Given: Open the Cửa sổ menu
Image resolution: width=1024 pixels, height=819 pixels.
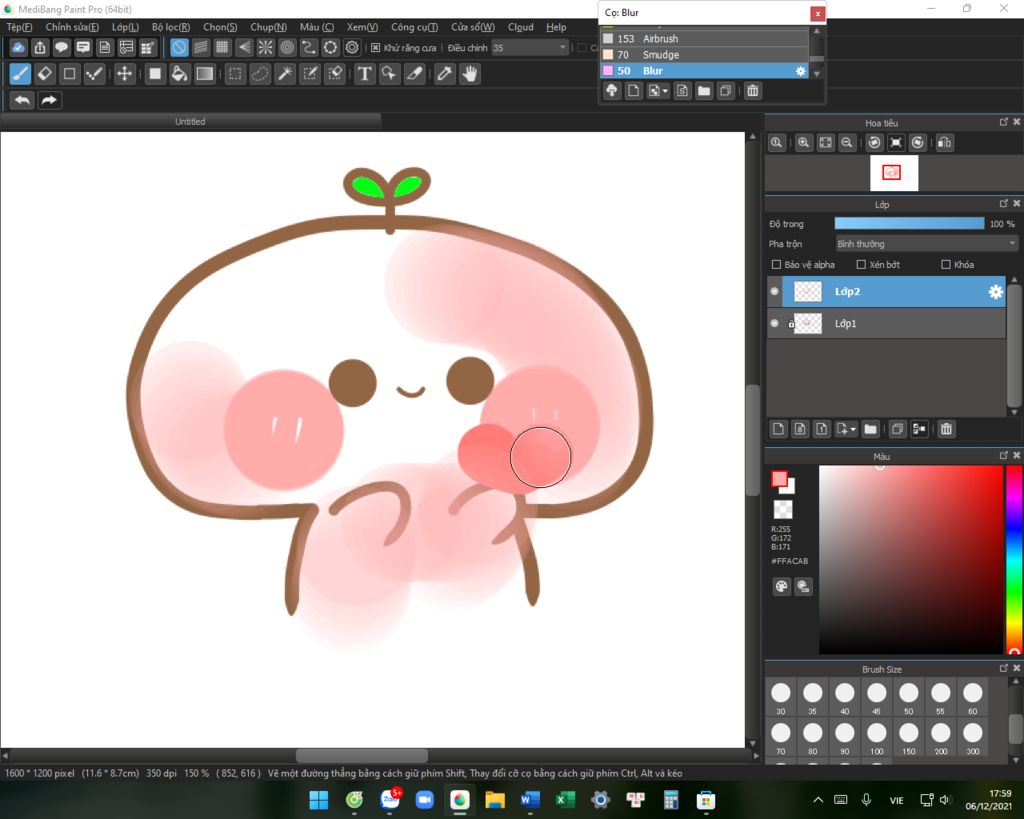Looking at the screenshot, I should pyautogui.click(x=473, y=27).
